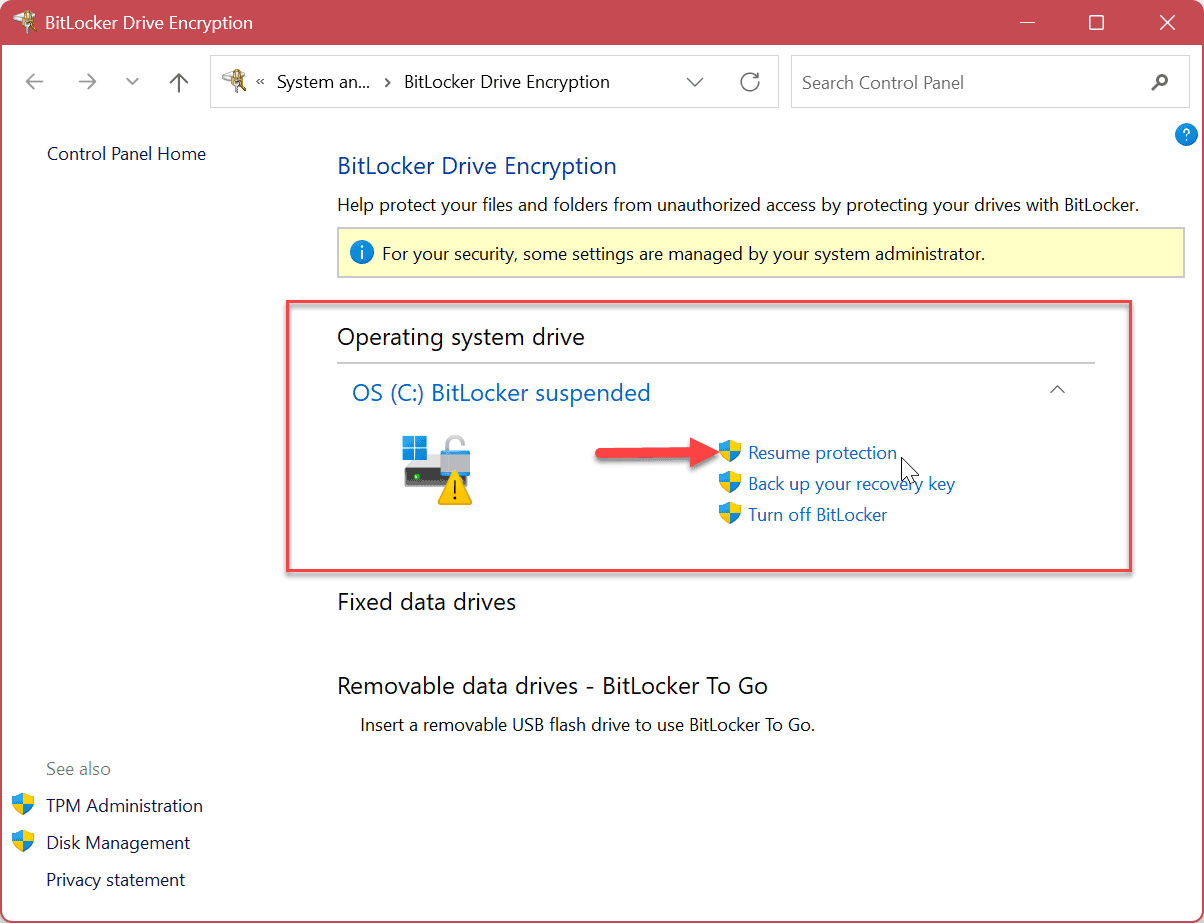Click shield icon next to TPM Administration
Image resolution: width=1204 pixels, height=923 pixels.
[23, 804]
